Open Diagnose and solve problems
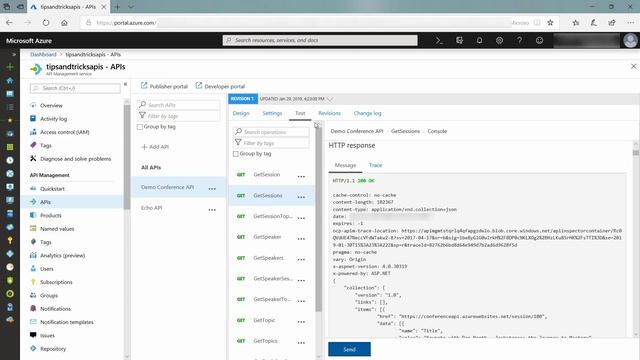Image resolution: width=640 pixels, height=360 pixels. (x=76, y=159)
